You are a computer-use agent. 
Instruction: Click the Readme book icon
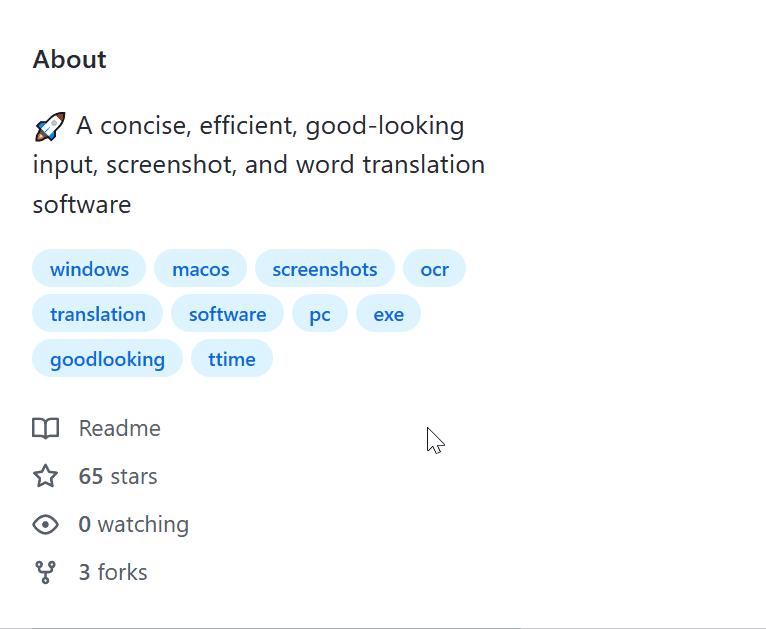[45, 429]
